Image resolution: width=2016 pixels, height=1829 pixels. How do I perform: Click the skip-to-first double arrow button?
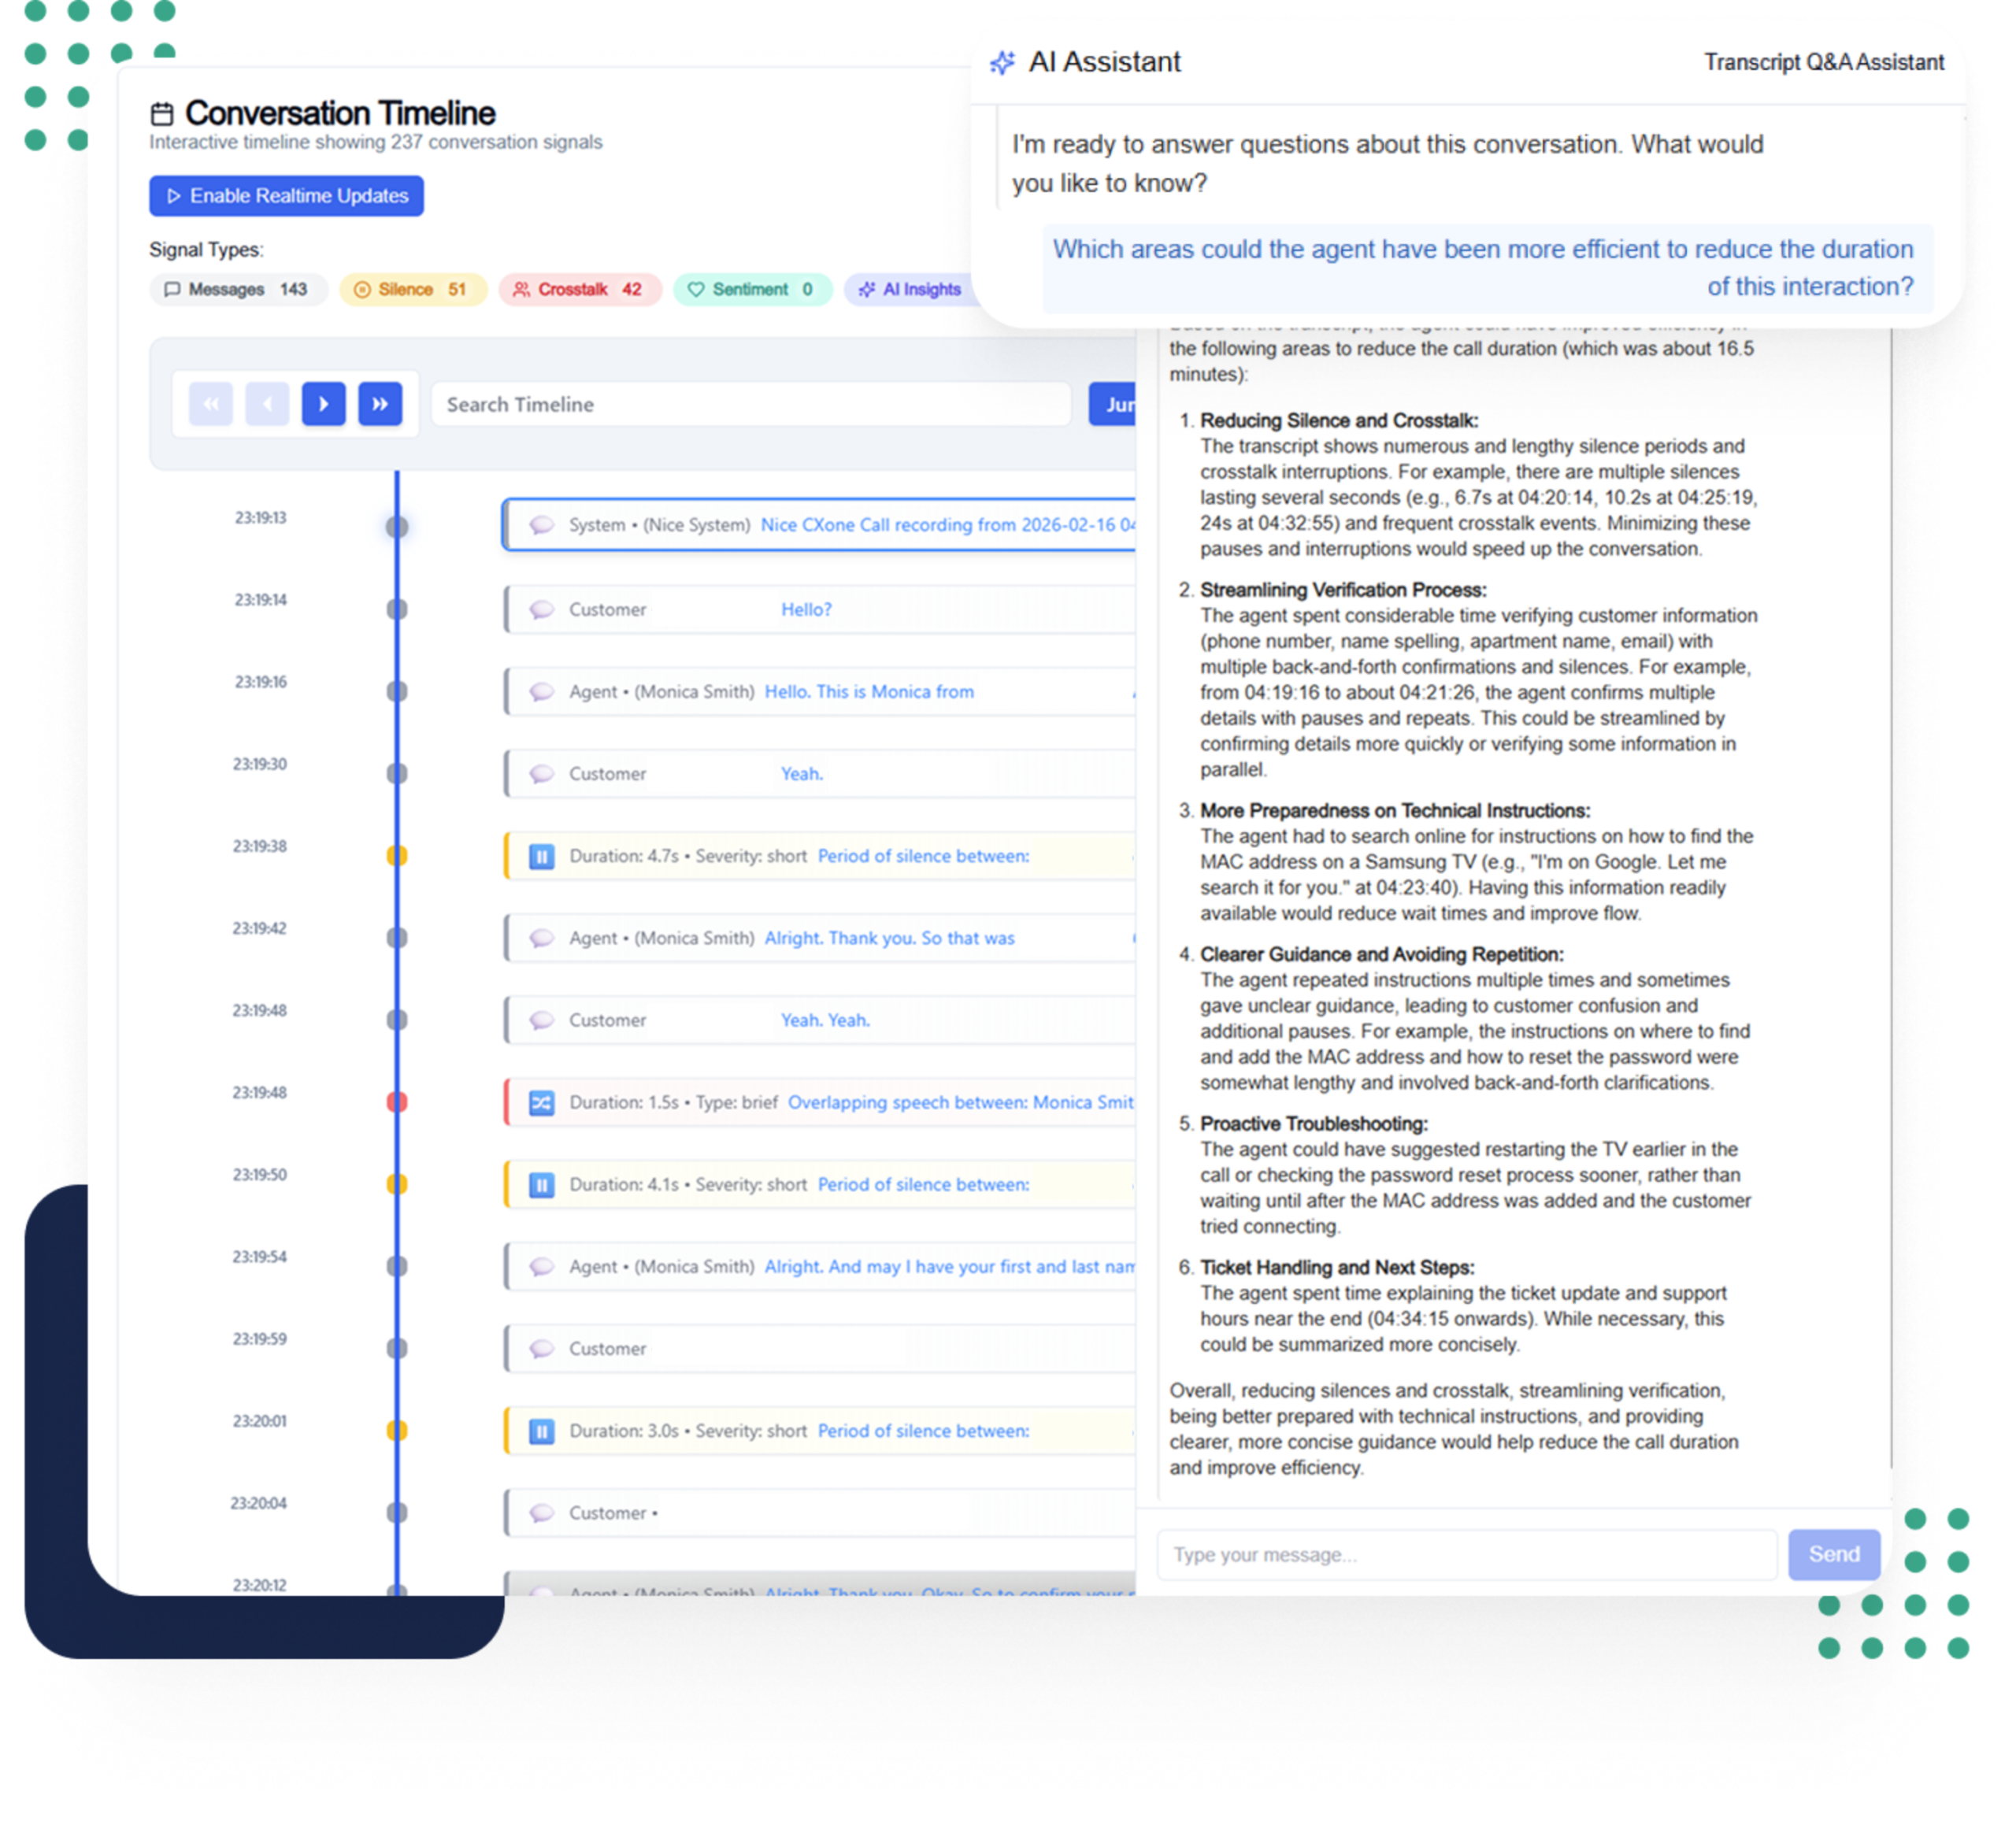tap(211, 404)
